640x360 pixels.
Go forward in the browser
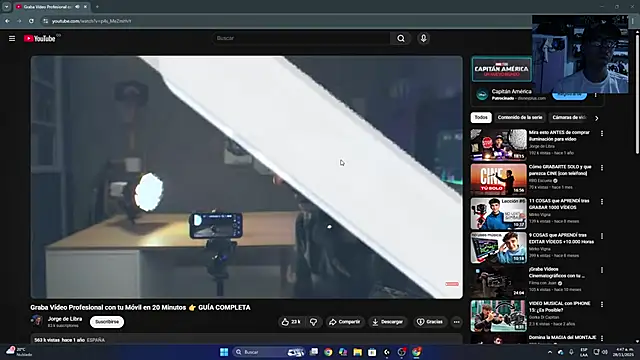[19, 21]
